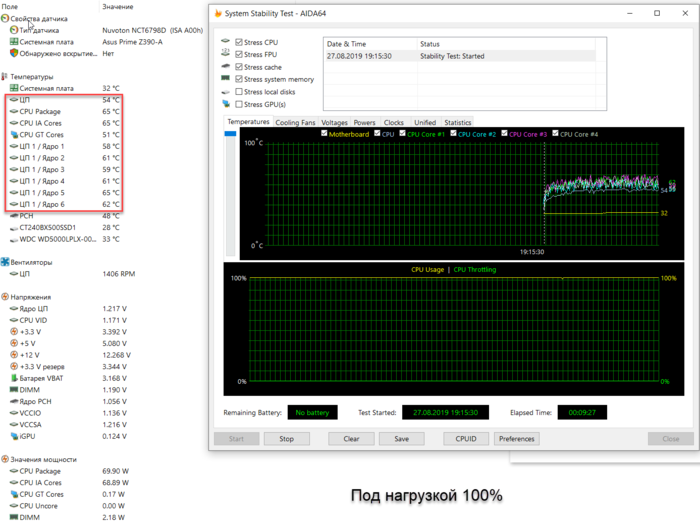Viewport: 700px width, 530px height.
Task: Click the icon beside +12 V row
Action: tap(14, 355)
